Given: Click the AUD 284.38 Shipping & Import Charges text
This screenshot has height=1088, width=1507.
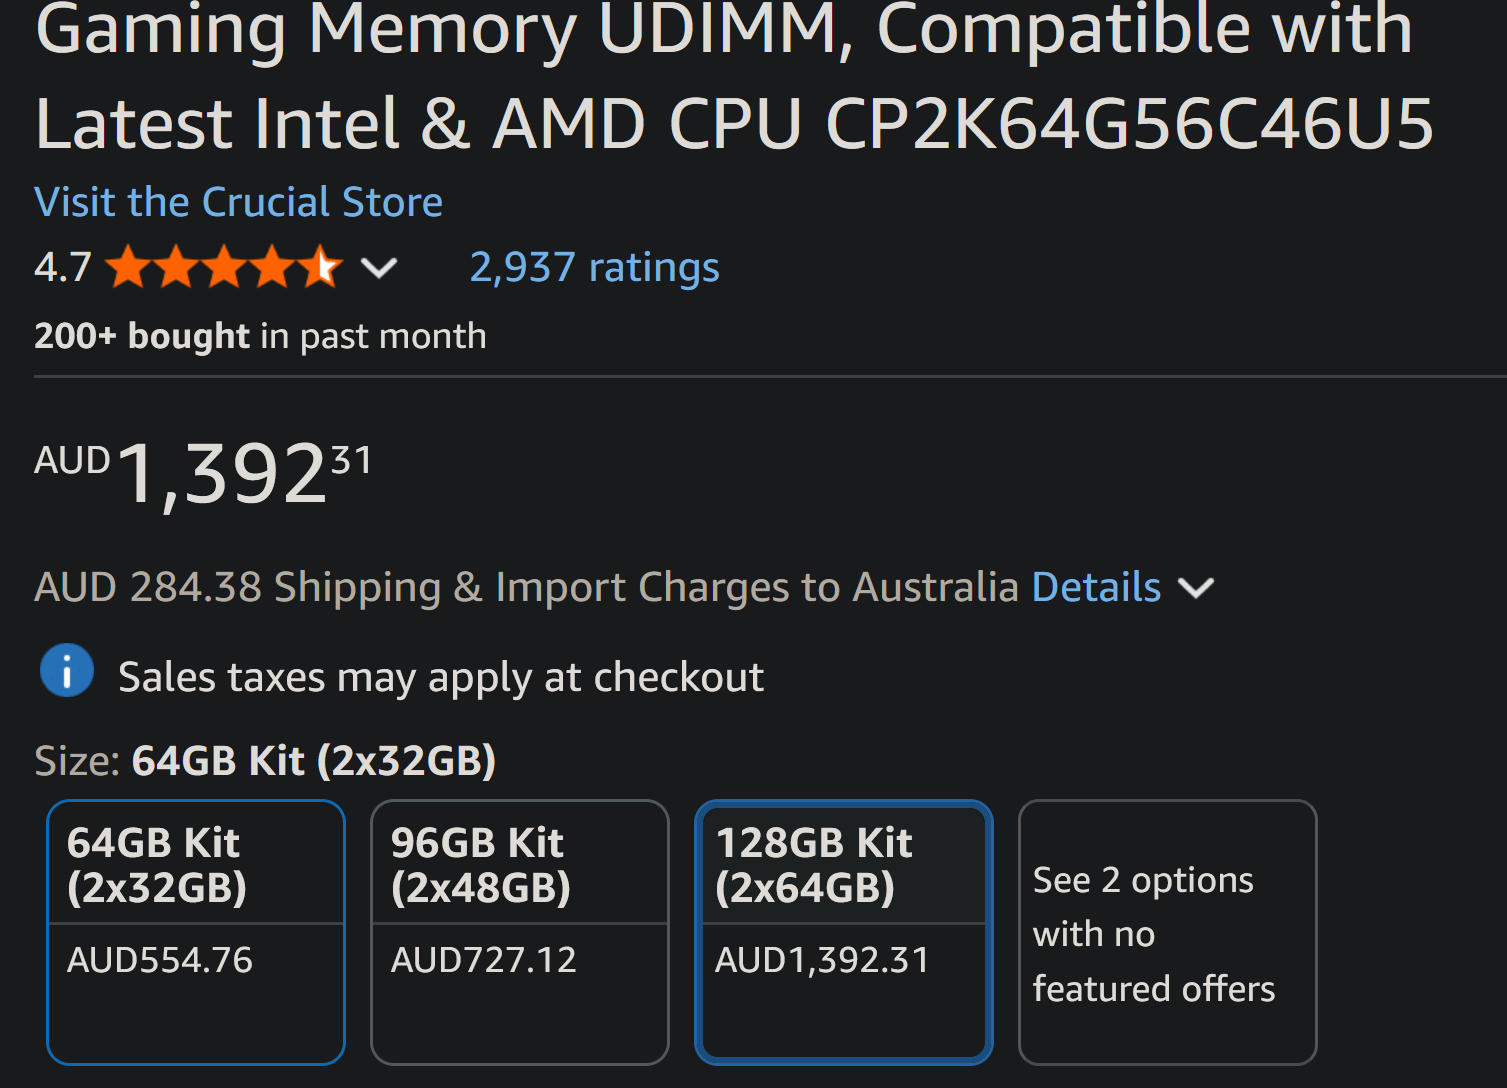Looking at the screenshot, I should coord(525,588).
